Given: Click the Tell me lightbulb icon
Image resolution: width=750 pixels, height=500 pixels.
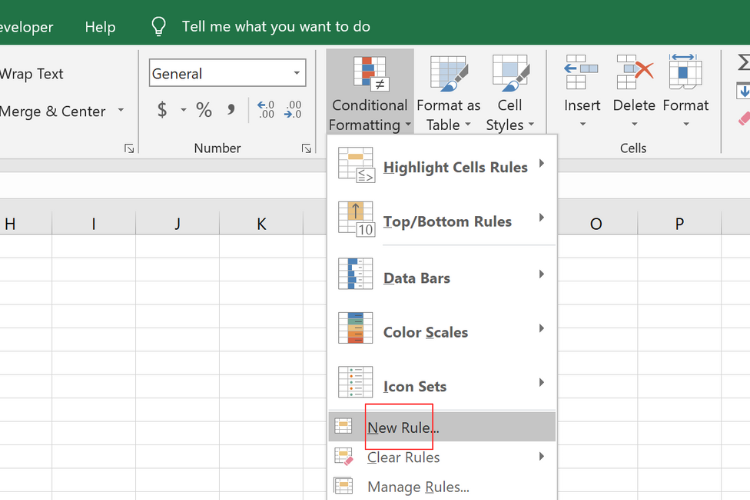Looking at the screenshot, I should click(158, 26).
